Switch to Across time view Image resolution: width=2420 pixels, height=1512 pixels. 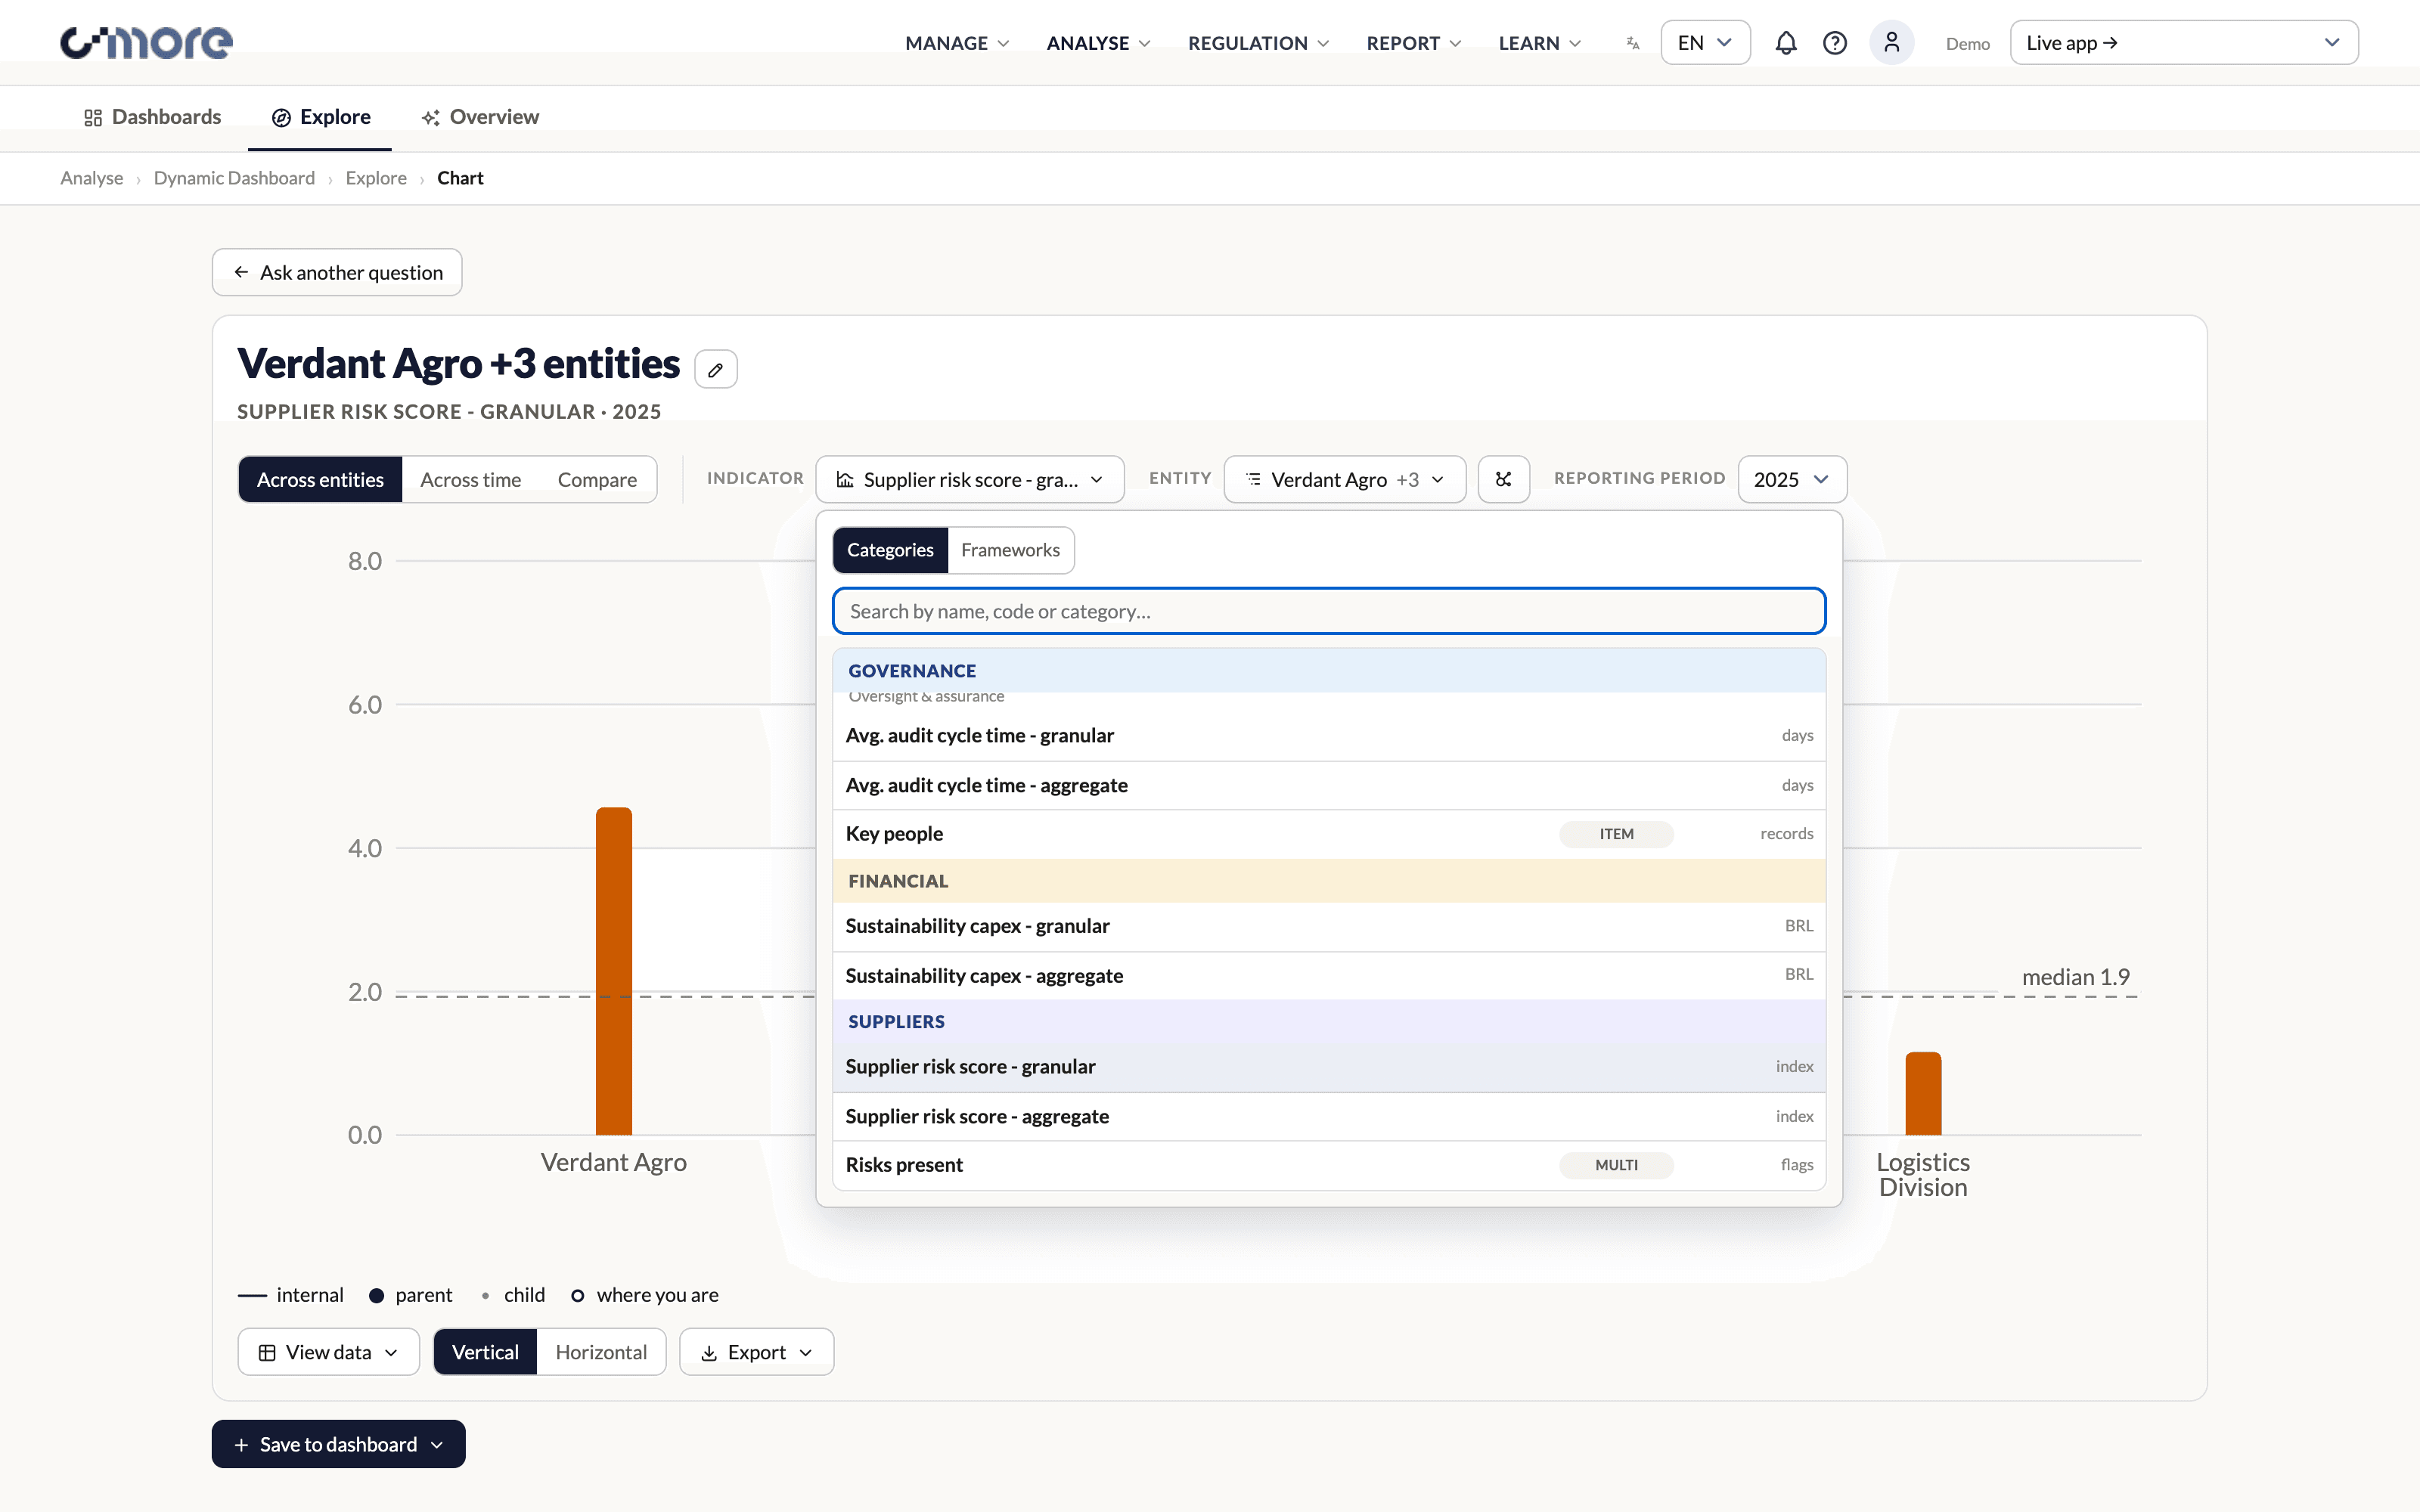(x=470, y=479)
